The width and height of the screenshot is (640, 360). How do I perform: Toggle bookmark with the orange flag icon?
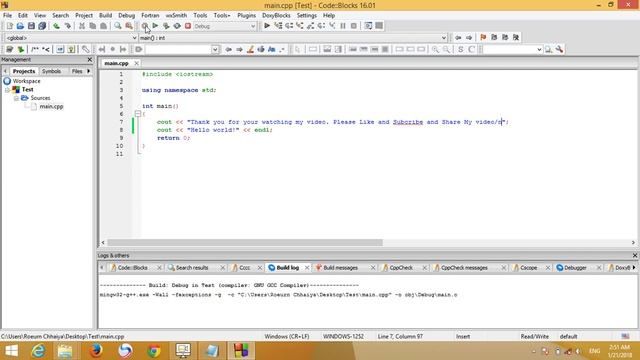(483, 37)
